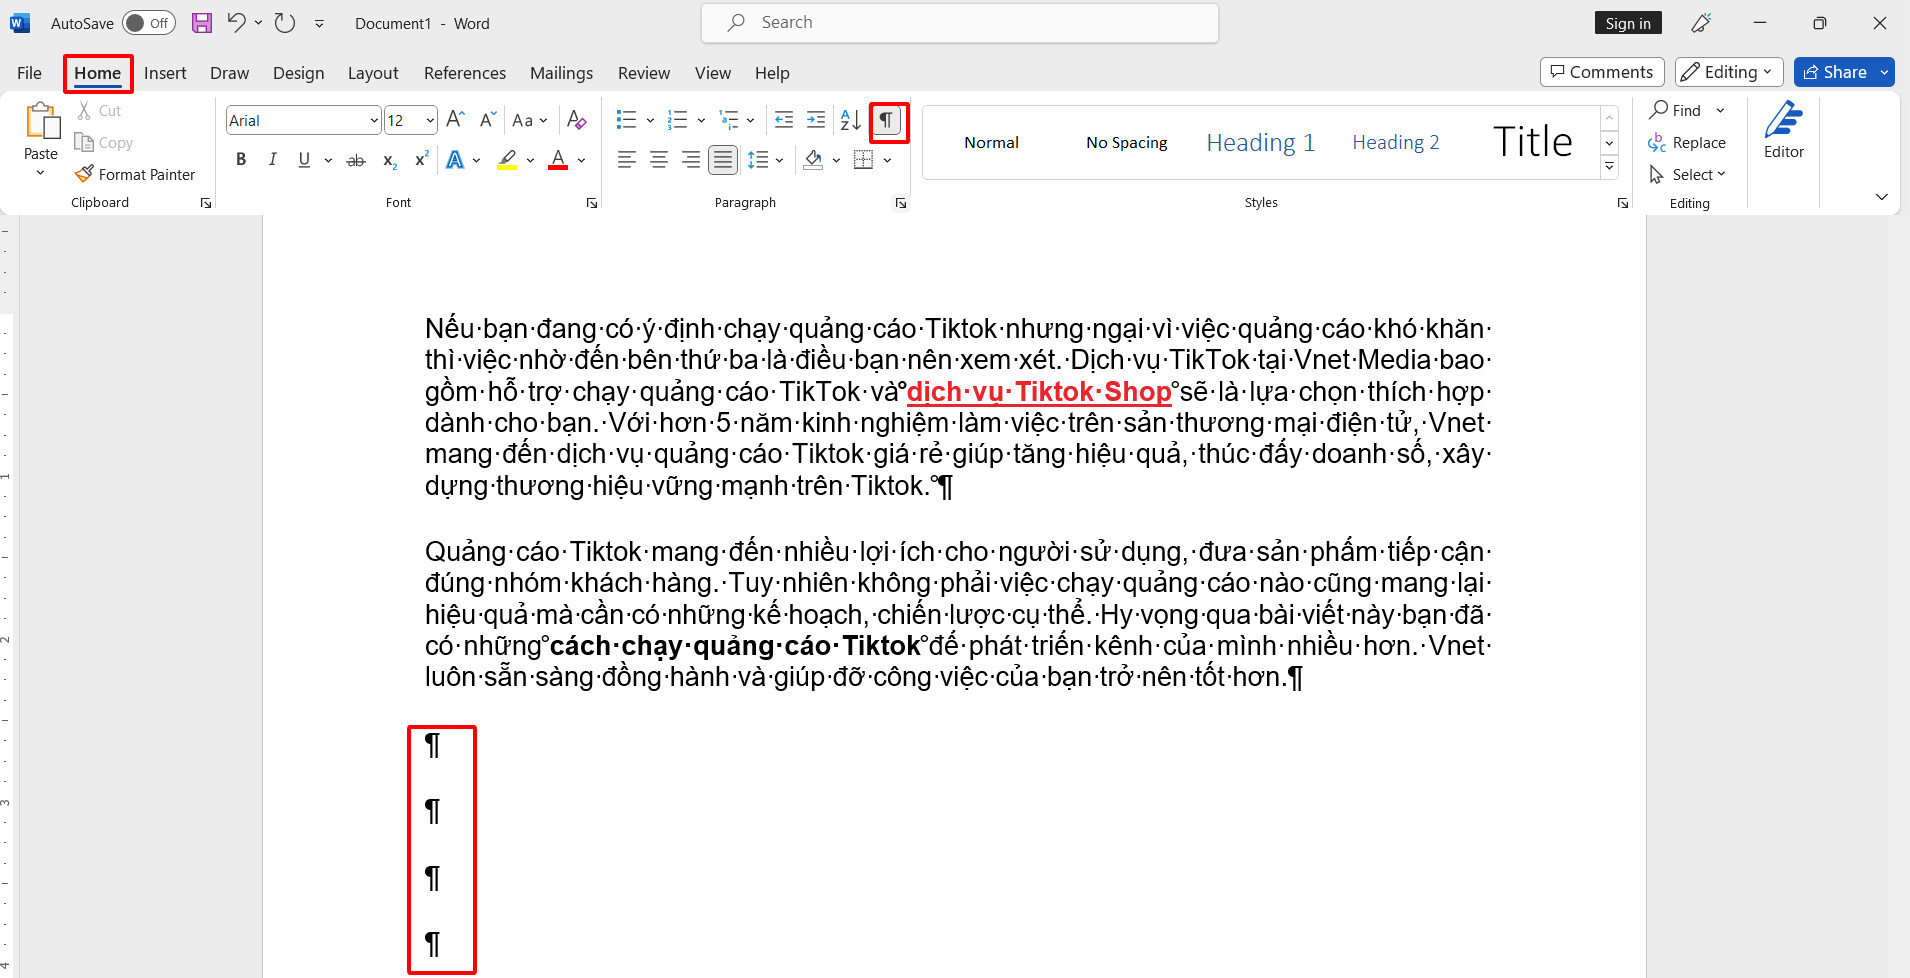This screenshot has height=978, width=1910.
Task: Apply the Normal style
Action: click(991, 143)
